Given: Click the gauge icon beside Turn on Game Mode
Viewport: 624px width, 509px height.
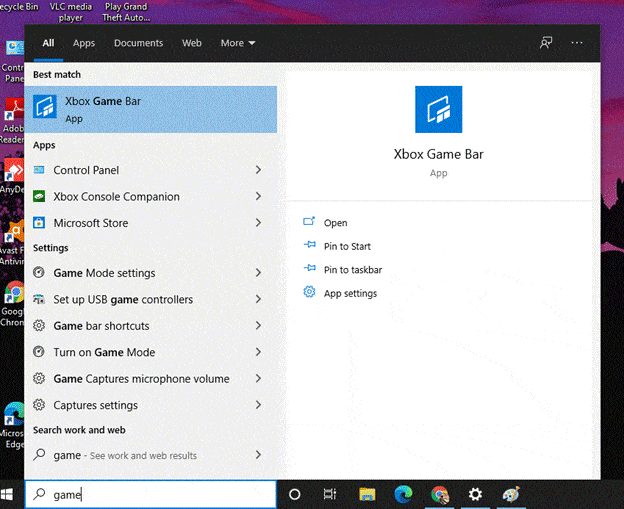Looking at the screenshot, I should 39,352.
